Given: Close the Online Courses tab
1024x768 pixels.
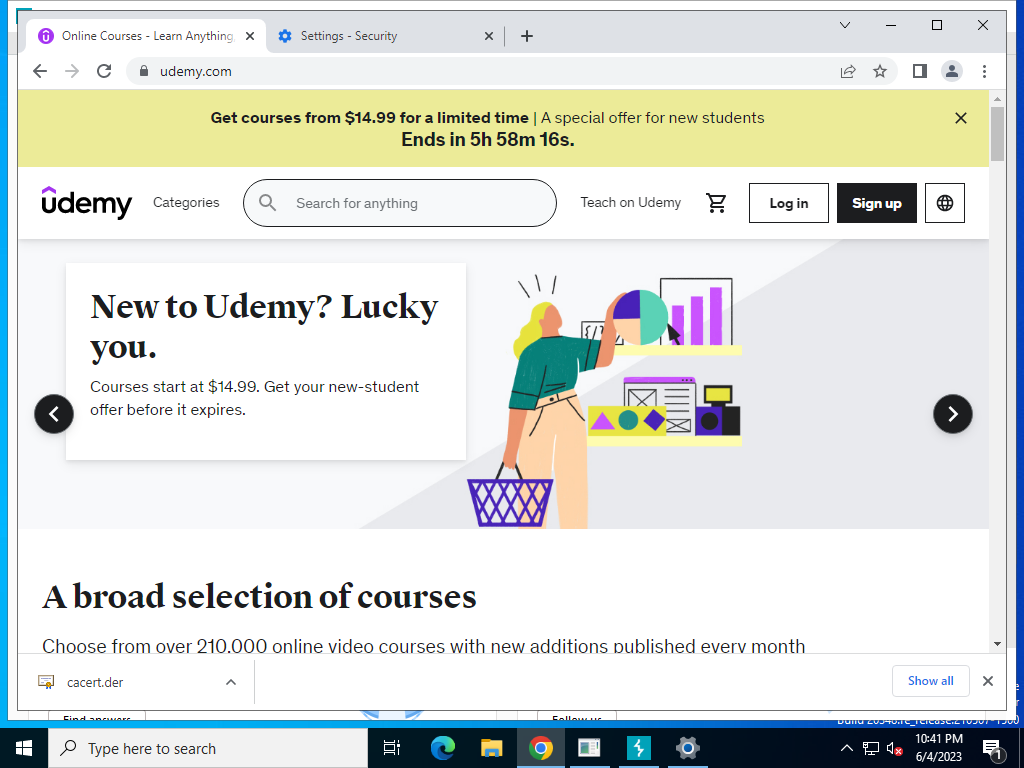Looking at the screenshot, I should click(249, 36).
